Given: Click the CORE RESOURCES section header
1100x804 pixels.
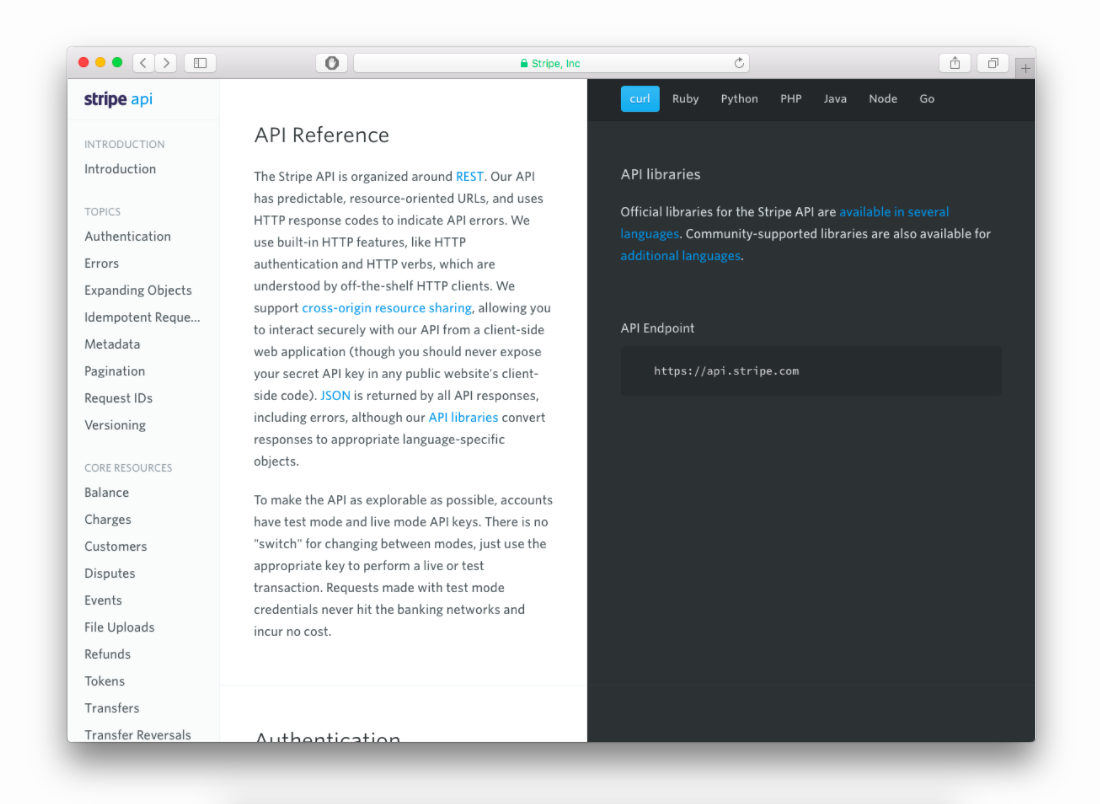Looking at the screenshot, I should pyautogui.click(x=128, y=468).
